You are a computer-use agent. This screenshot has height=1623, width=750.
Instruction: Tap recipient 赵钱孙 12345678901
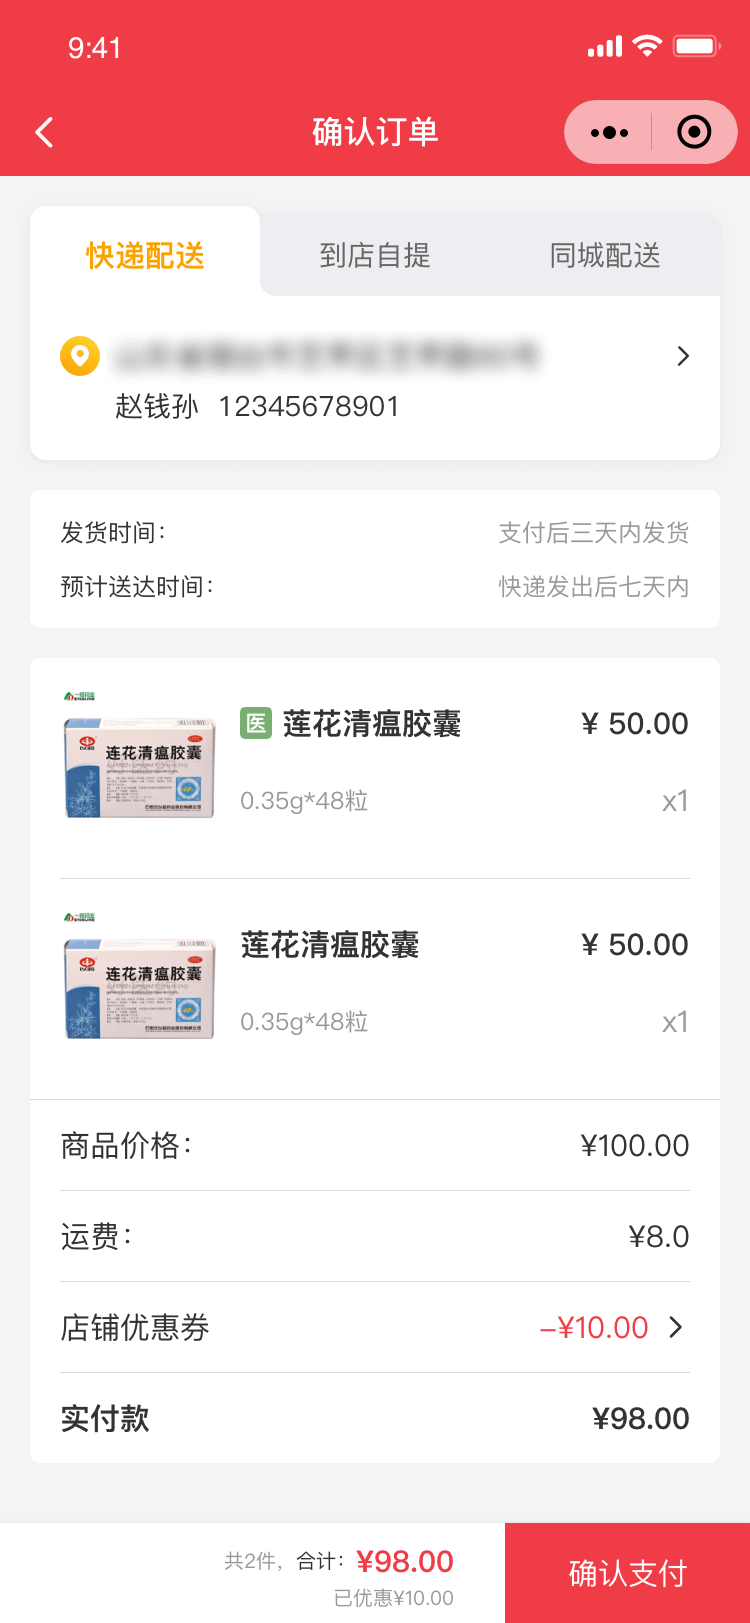tap(257, 406)
